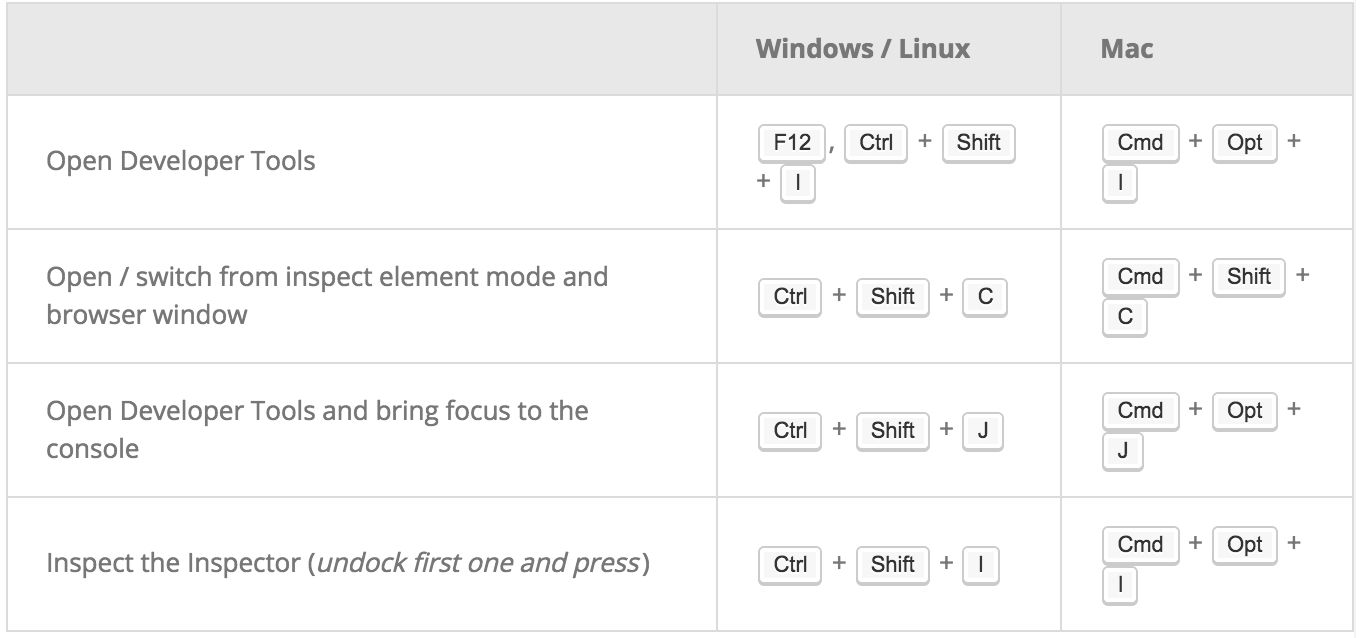The image size is (1364, 638).
Task: Click Mac I key in Inspect the Inspector row
Action: click(1121, 585)
